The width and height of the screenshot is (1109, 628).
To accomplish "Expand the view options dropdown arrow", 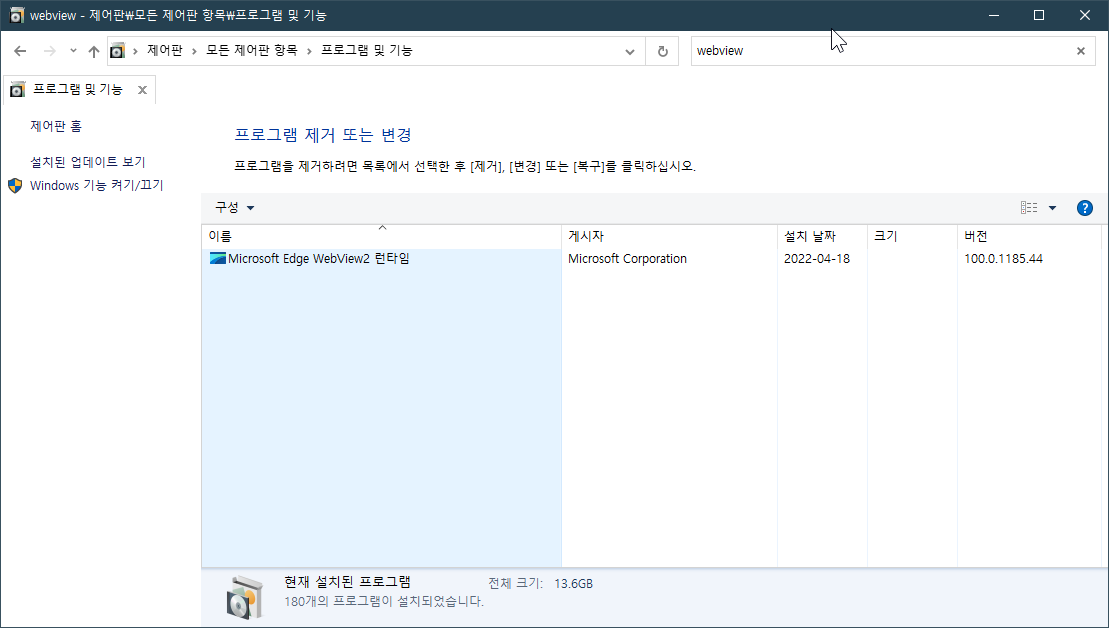I will click(1052, 208).
